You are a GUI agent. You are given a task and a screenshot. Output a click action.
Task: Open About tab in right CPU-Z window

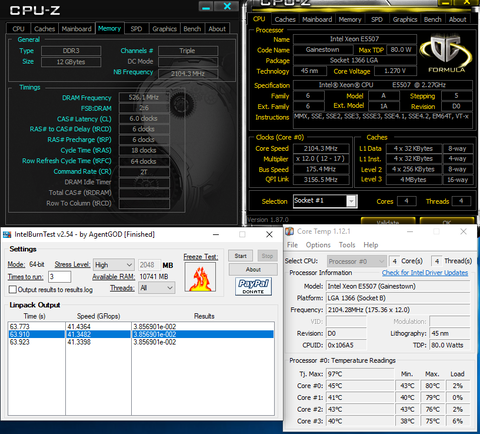pos(457,20)
